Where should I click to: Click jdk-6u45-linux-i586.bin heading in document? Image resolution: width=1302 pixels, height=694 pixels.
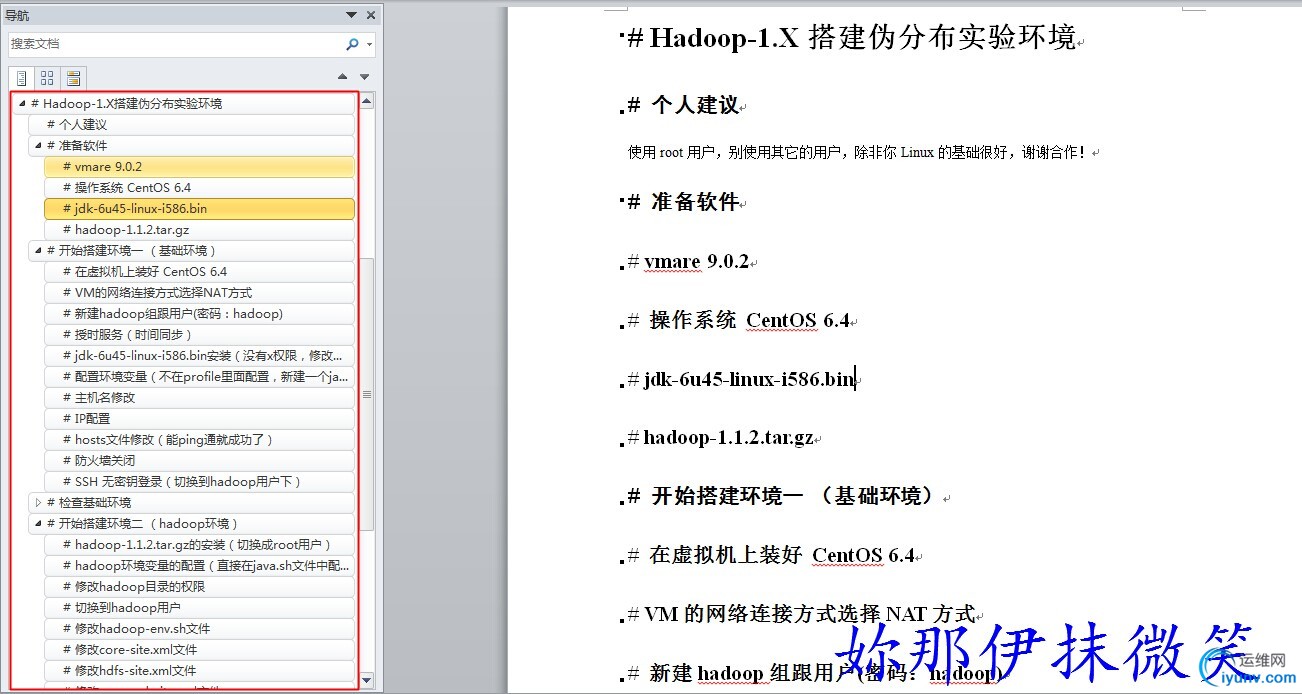pyautogui.click(x=741, y=379)
